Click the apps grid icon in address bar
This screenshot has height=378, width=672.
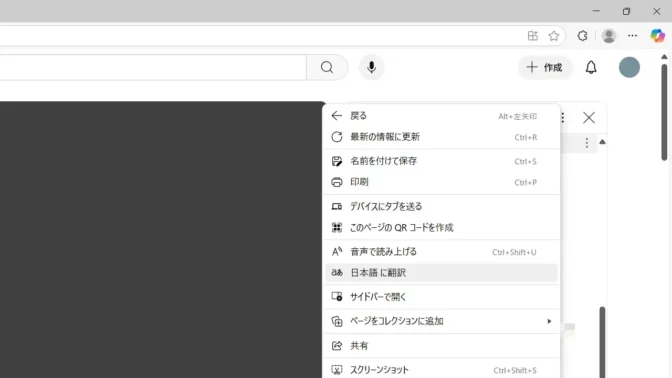[533, 36]
